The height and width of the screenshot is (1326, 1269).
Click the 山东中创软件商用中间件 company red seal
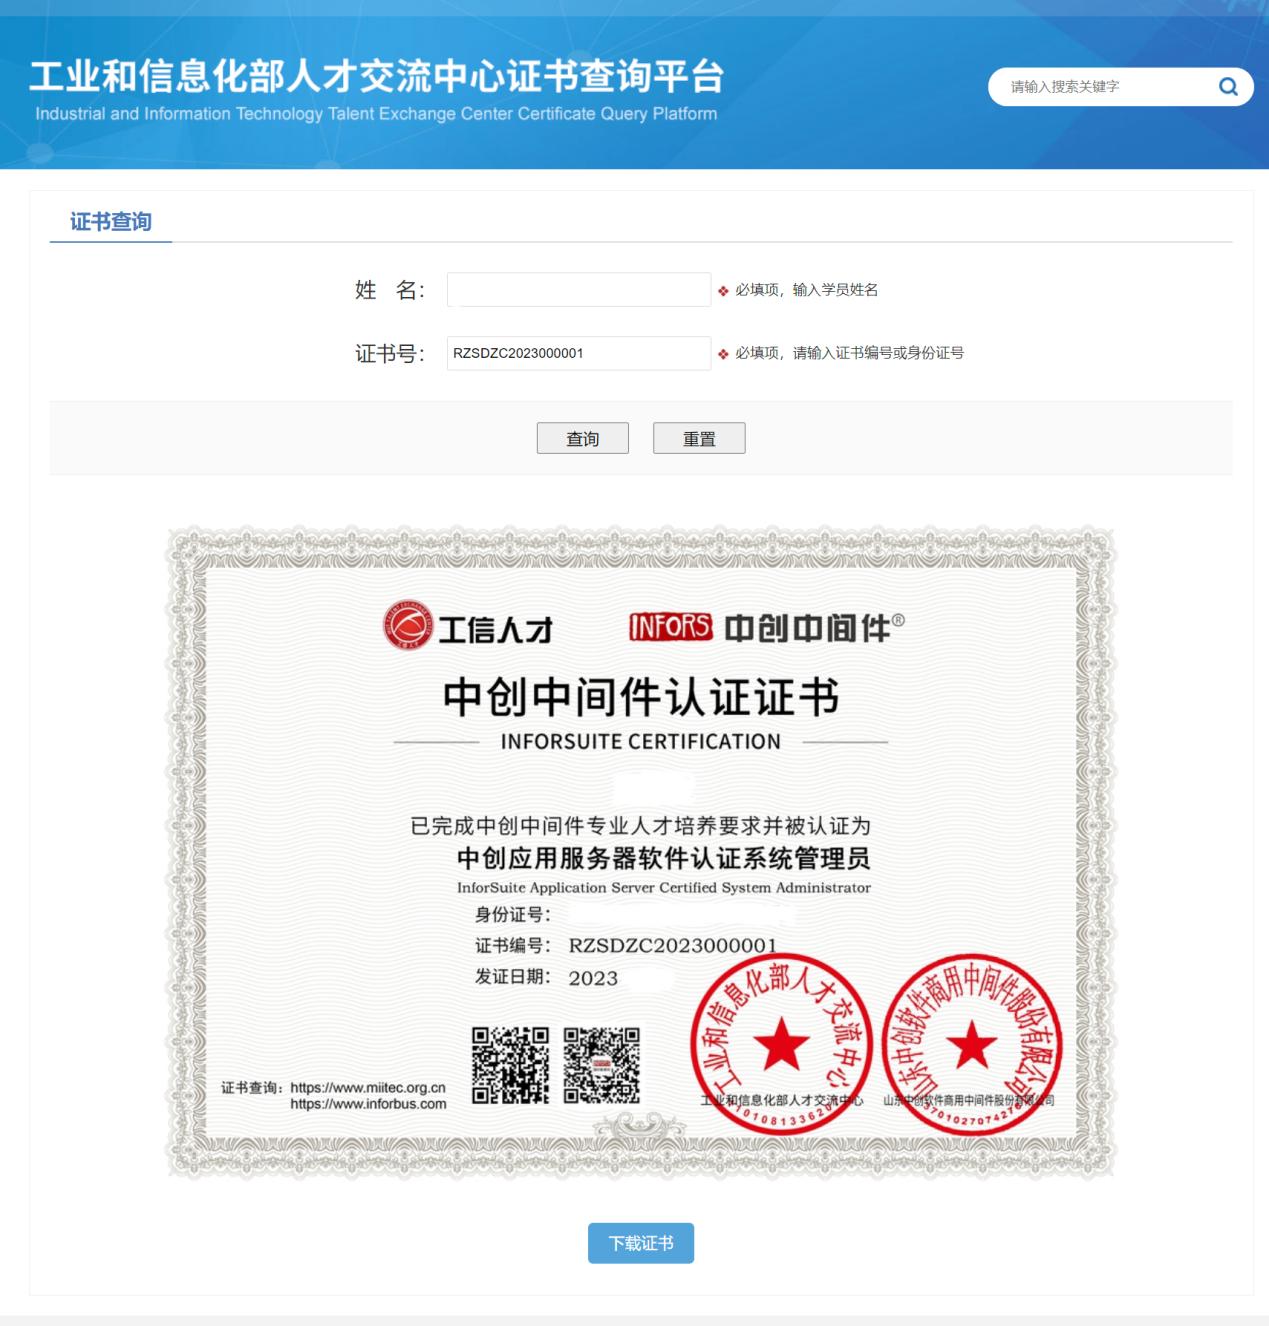click(971, 1044)
